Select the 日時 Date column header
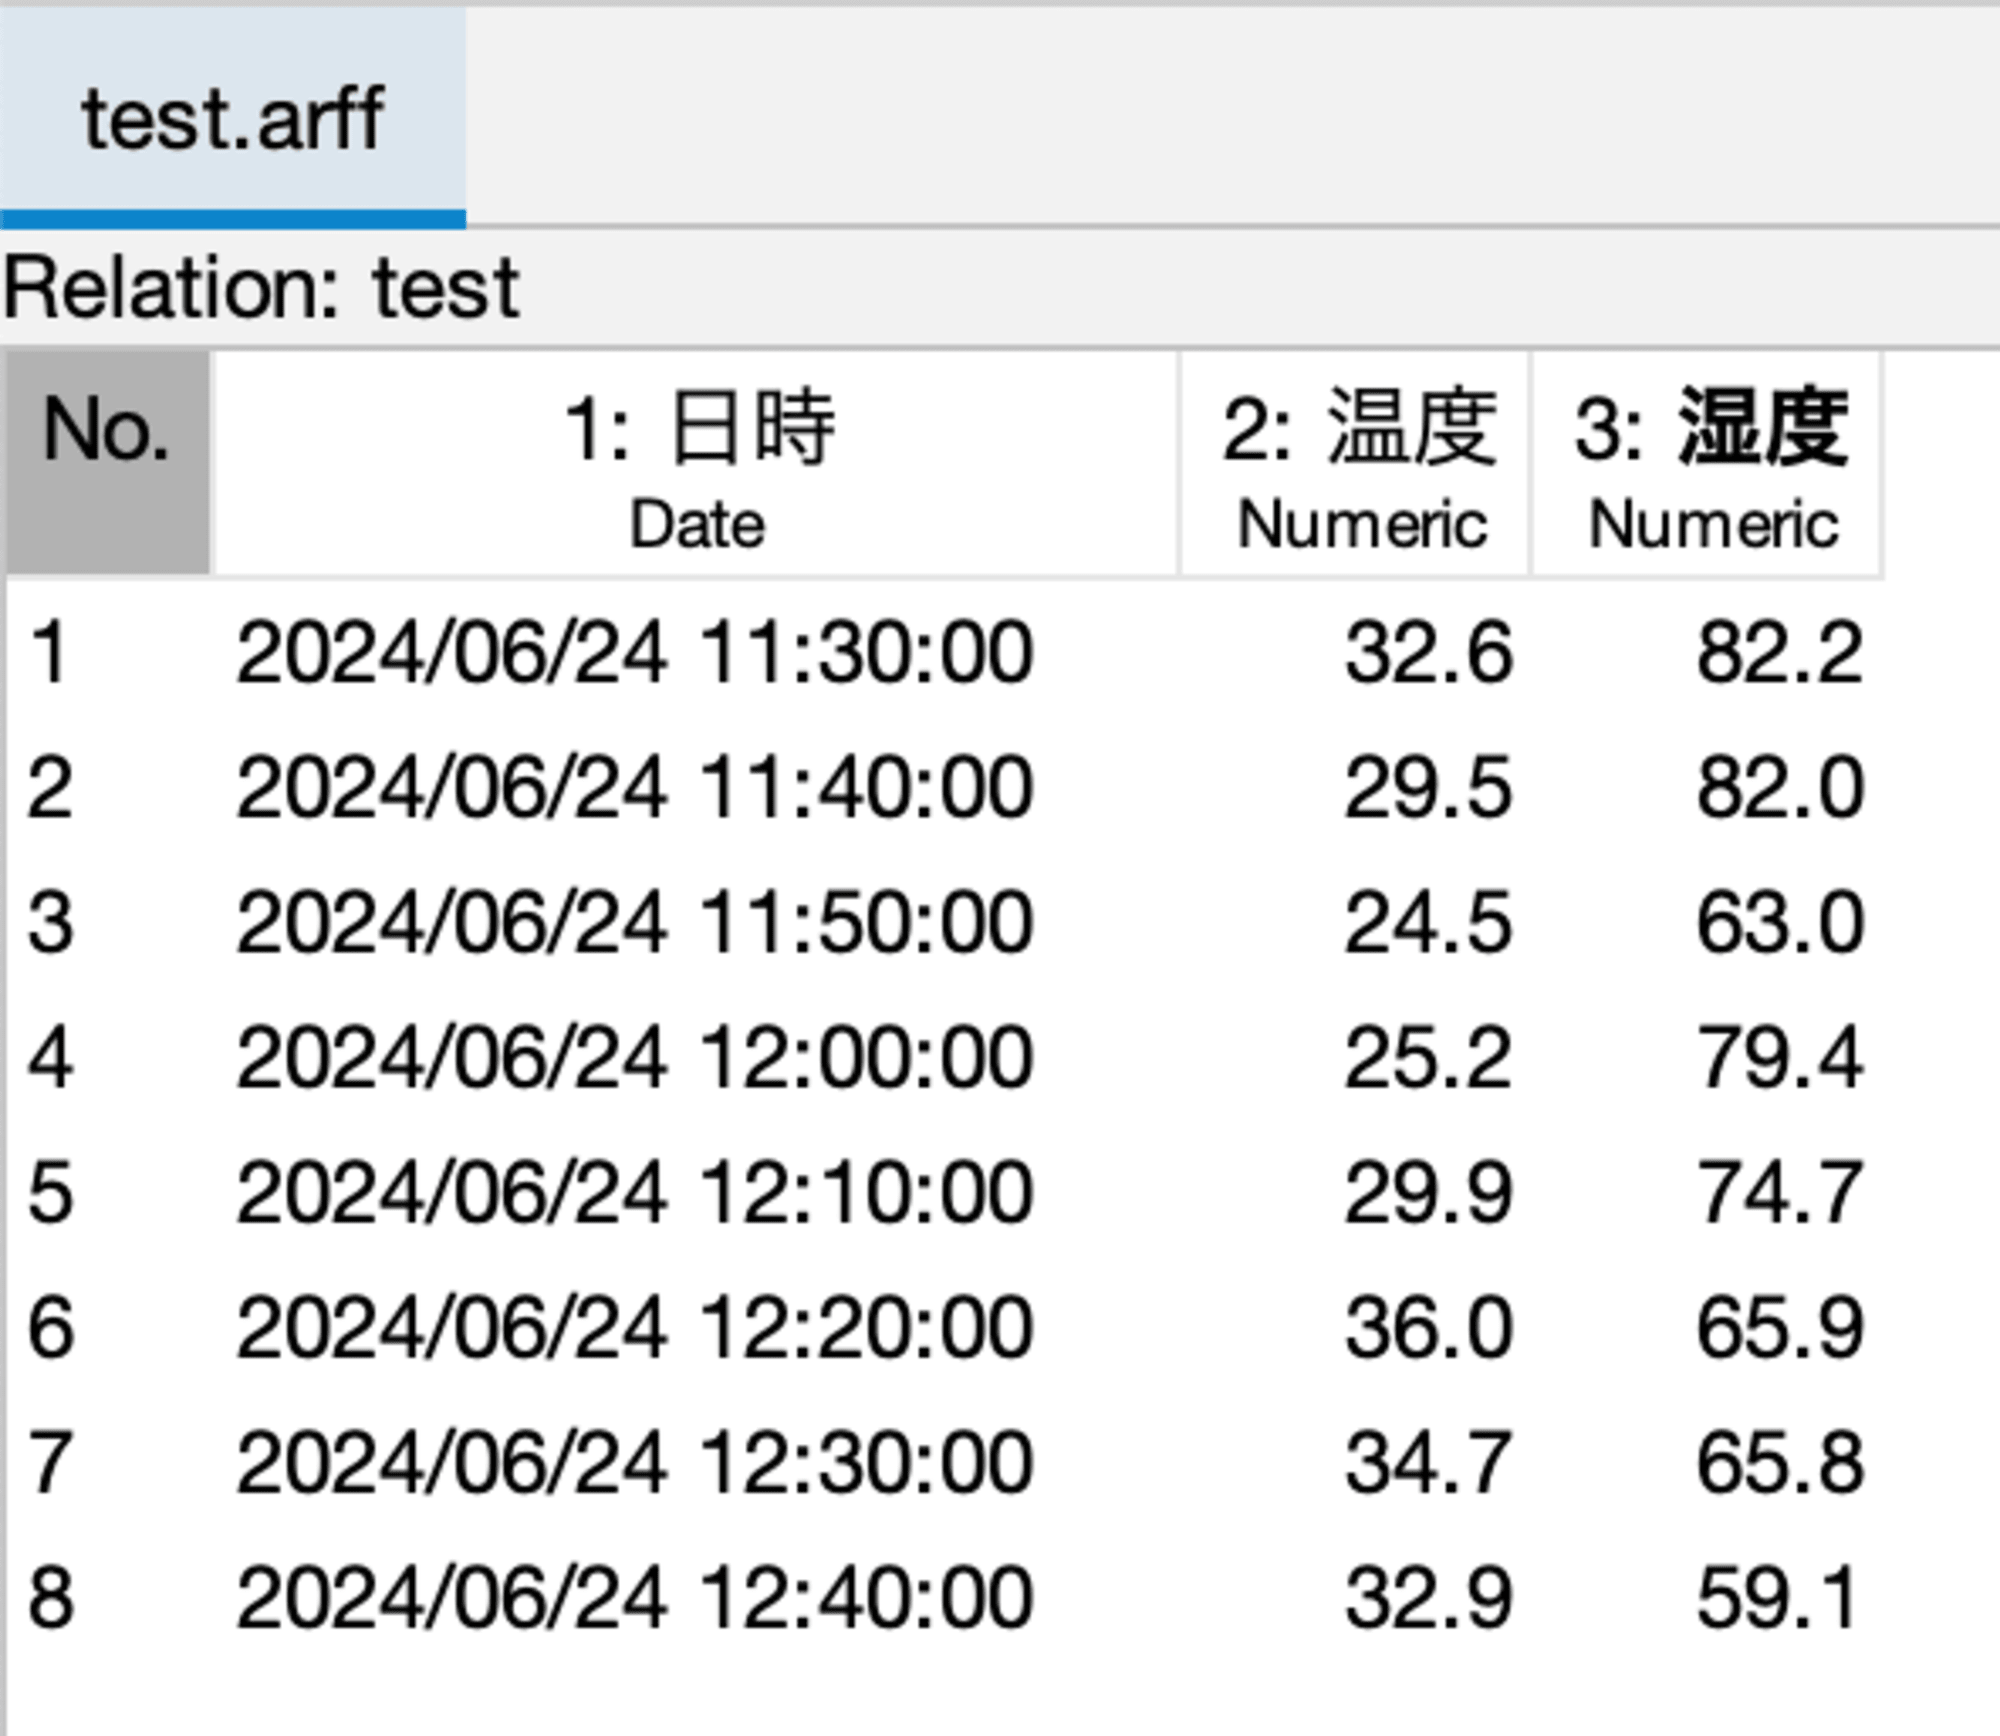Image resolution: width=2000 pixels, height=1736 pixels. [x=697, y=463]
